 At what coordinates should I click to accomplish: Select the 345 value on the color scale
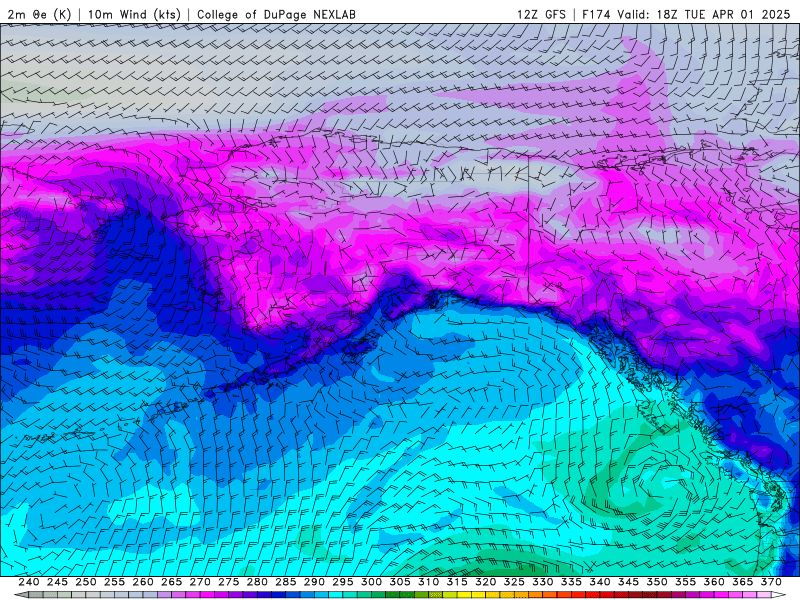pyautogui.click(x=629, y=582)
